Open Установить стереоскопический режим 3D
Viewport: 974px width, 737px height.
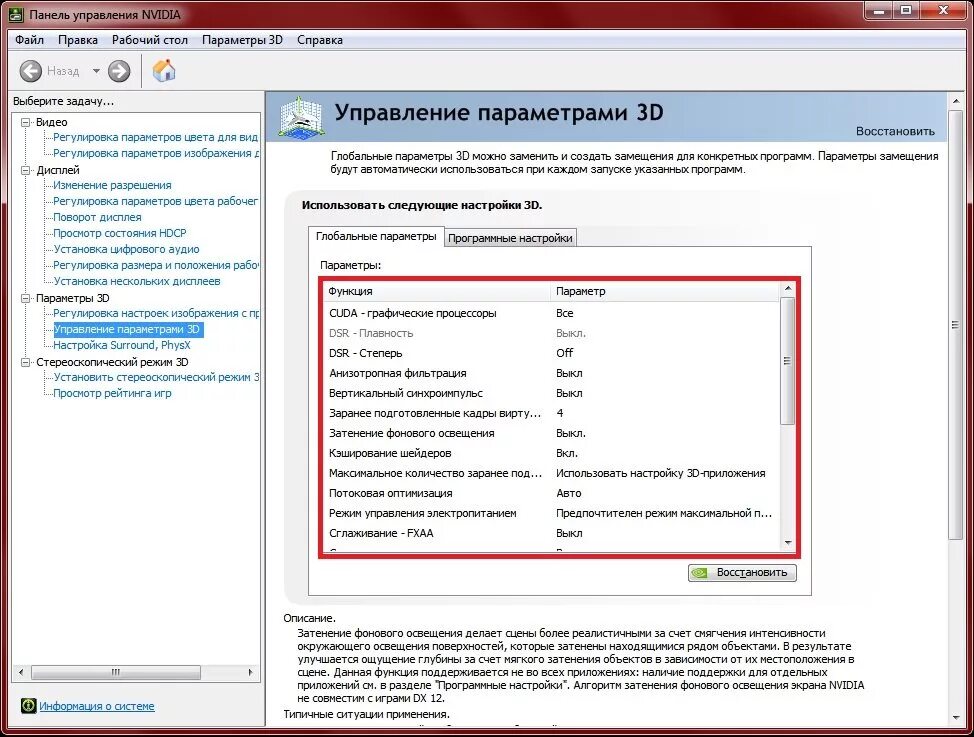(x=156, y=377)
